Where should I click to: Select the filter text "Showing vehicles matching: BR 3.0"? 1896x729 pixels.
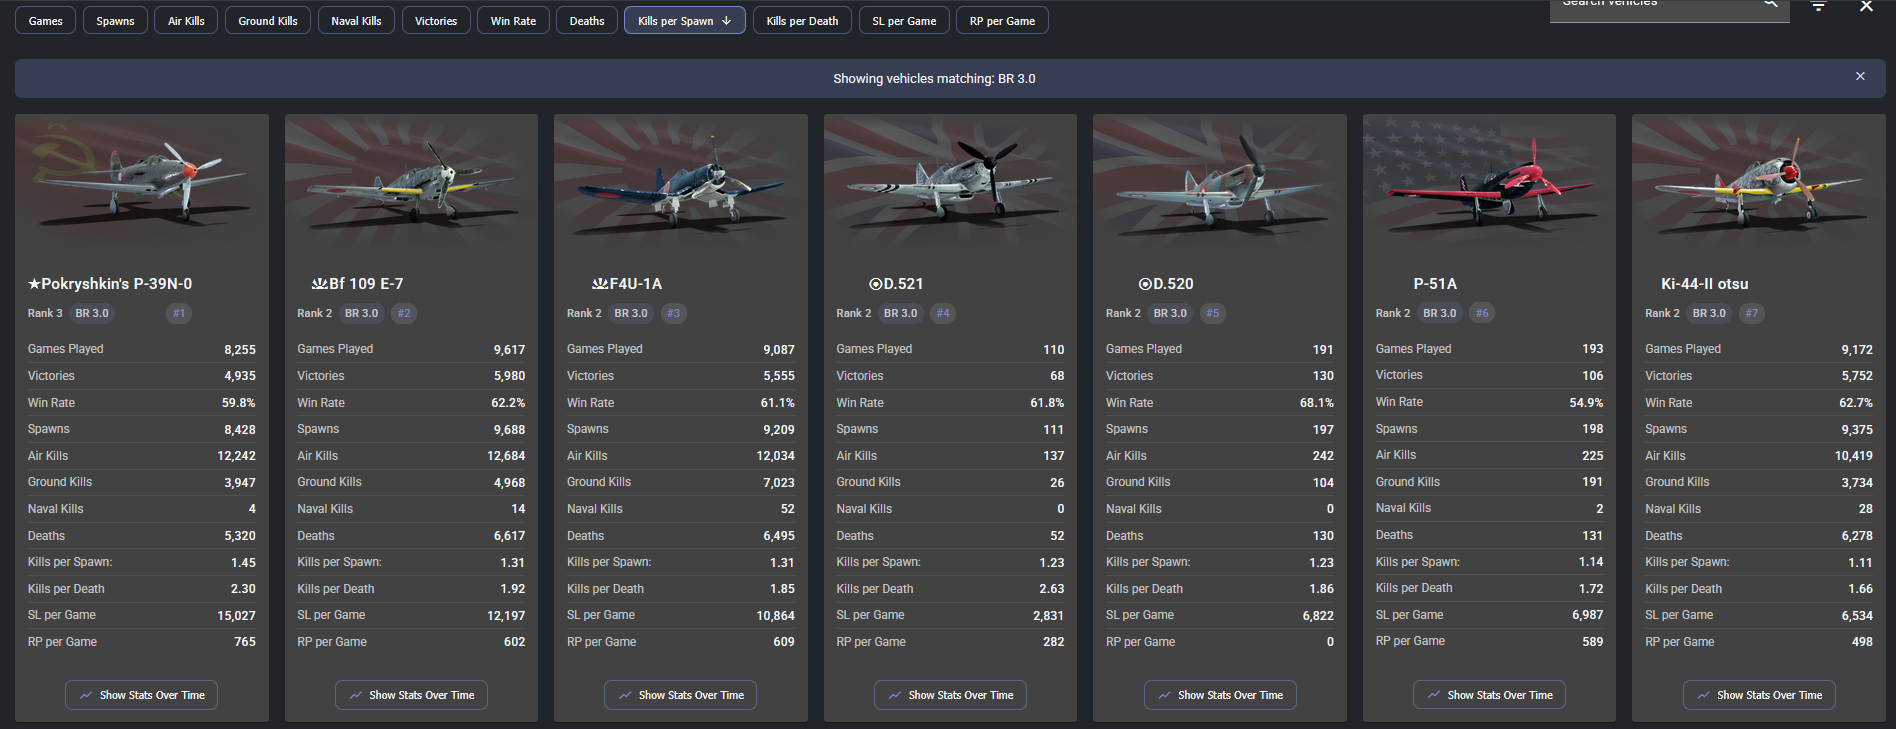click(x=934, y=78)
